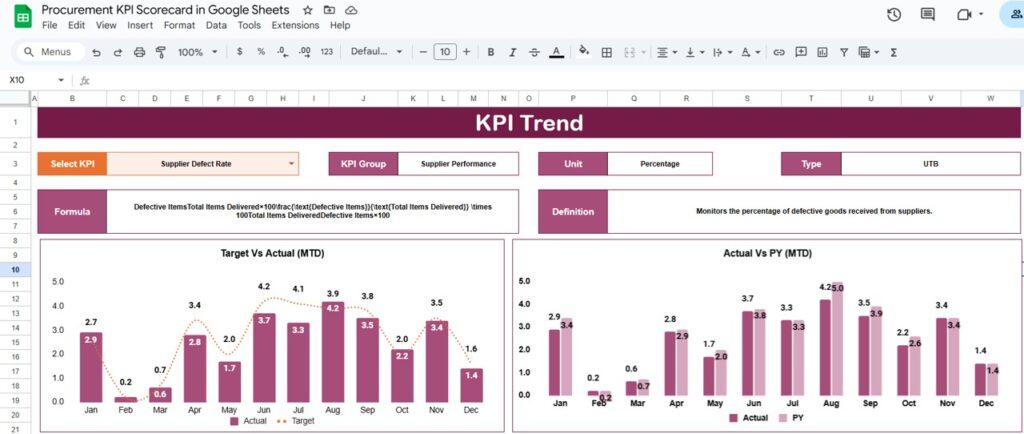
Task: Decrease the font size
Action: [423, 52]
